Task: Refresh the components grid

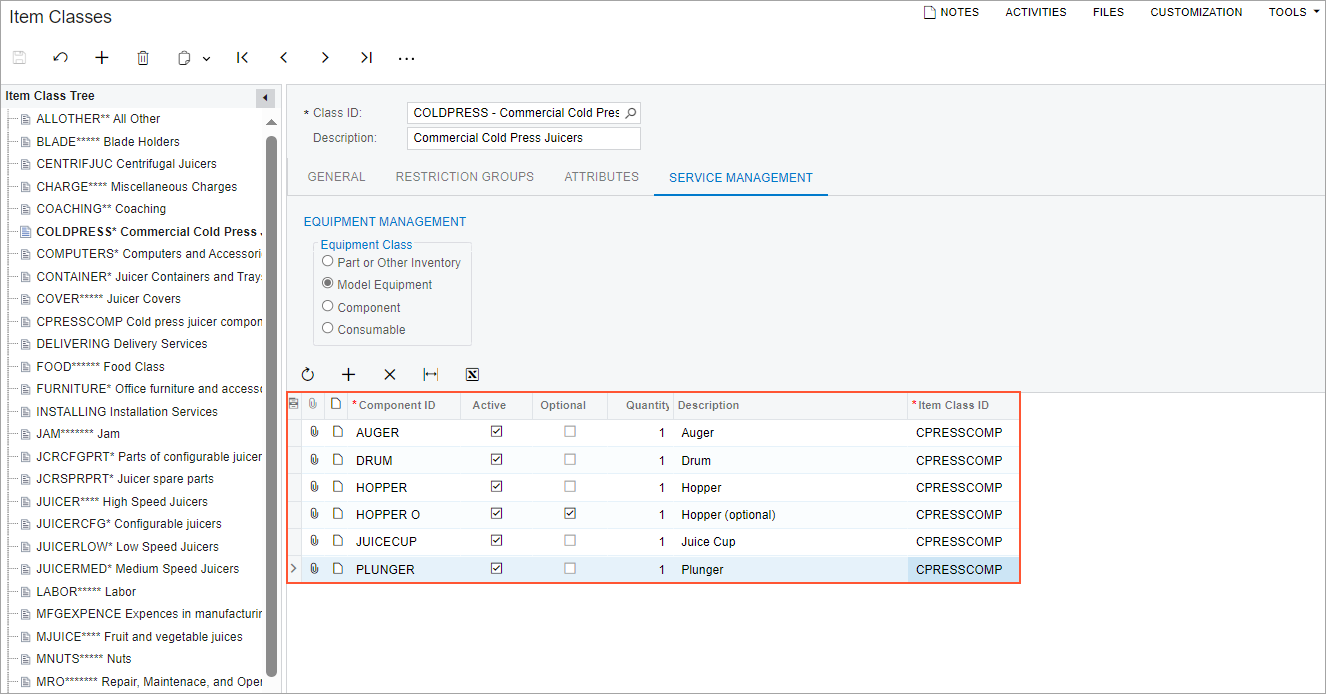Action: pos(308,375)
